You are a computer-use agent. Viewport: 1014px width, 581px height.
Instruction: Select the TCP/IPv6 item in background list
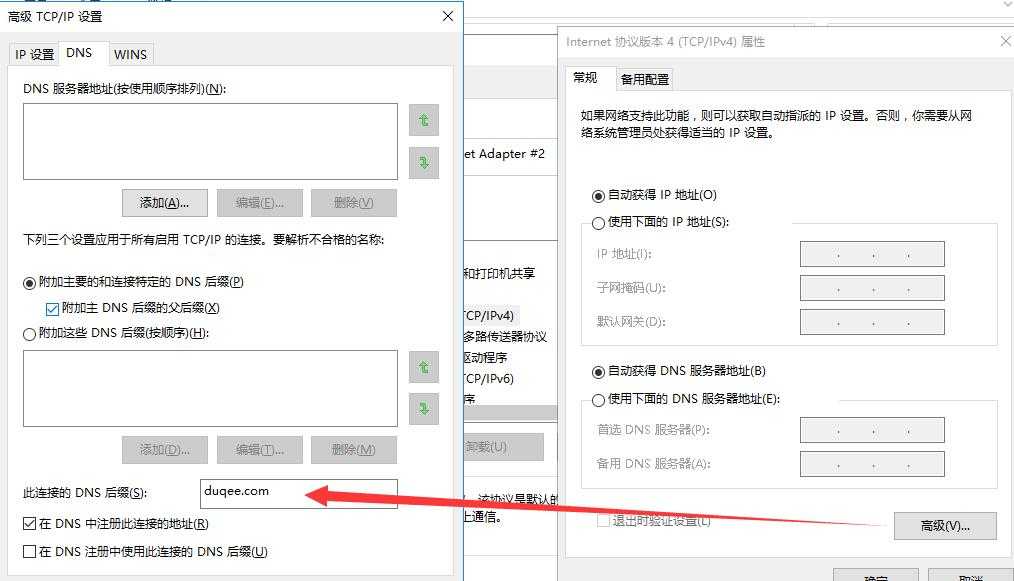490,378
